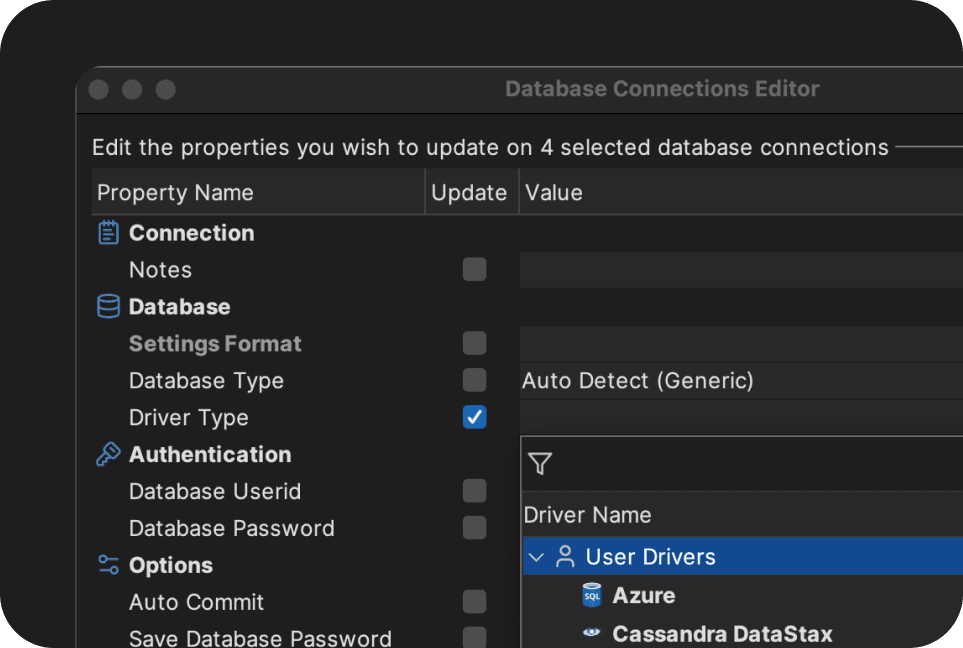Click the Connection clipboard icon
Viewport: 963px width, 648px height.
pyautogui.click(x=107, y=233)
